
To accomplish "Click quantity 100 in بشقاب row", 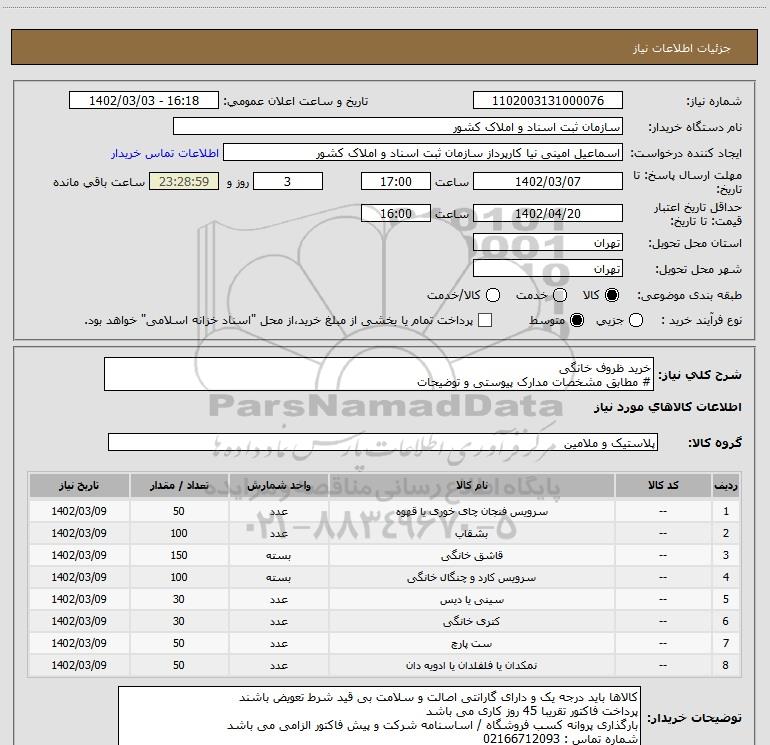I will pos(179,533).
